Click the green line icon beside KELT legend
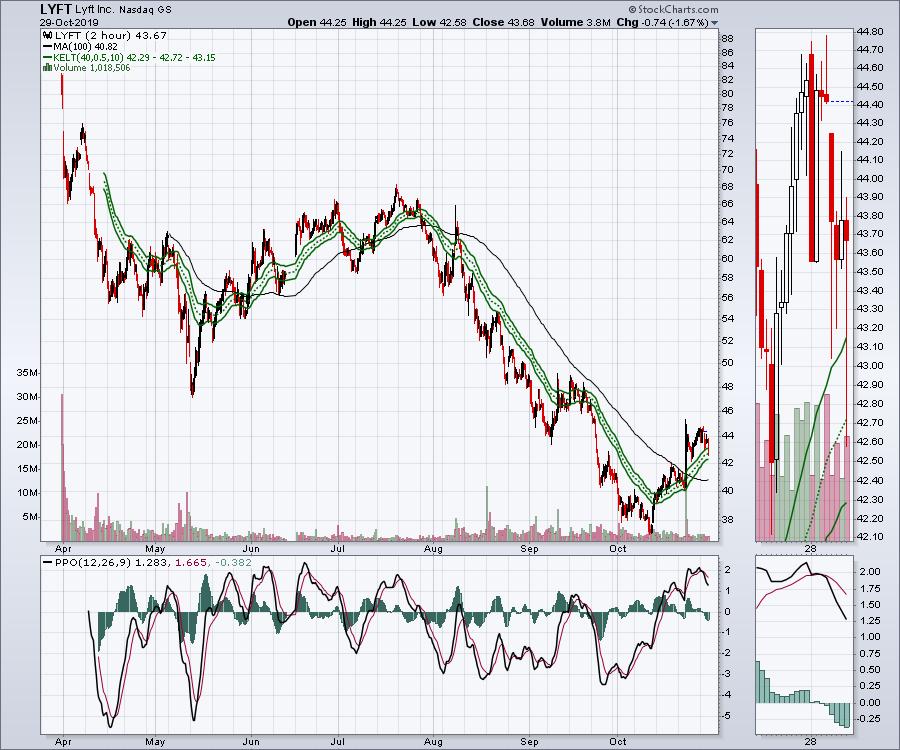Viewport: 900px width, 750px height. click(x=47, y=57)
